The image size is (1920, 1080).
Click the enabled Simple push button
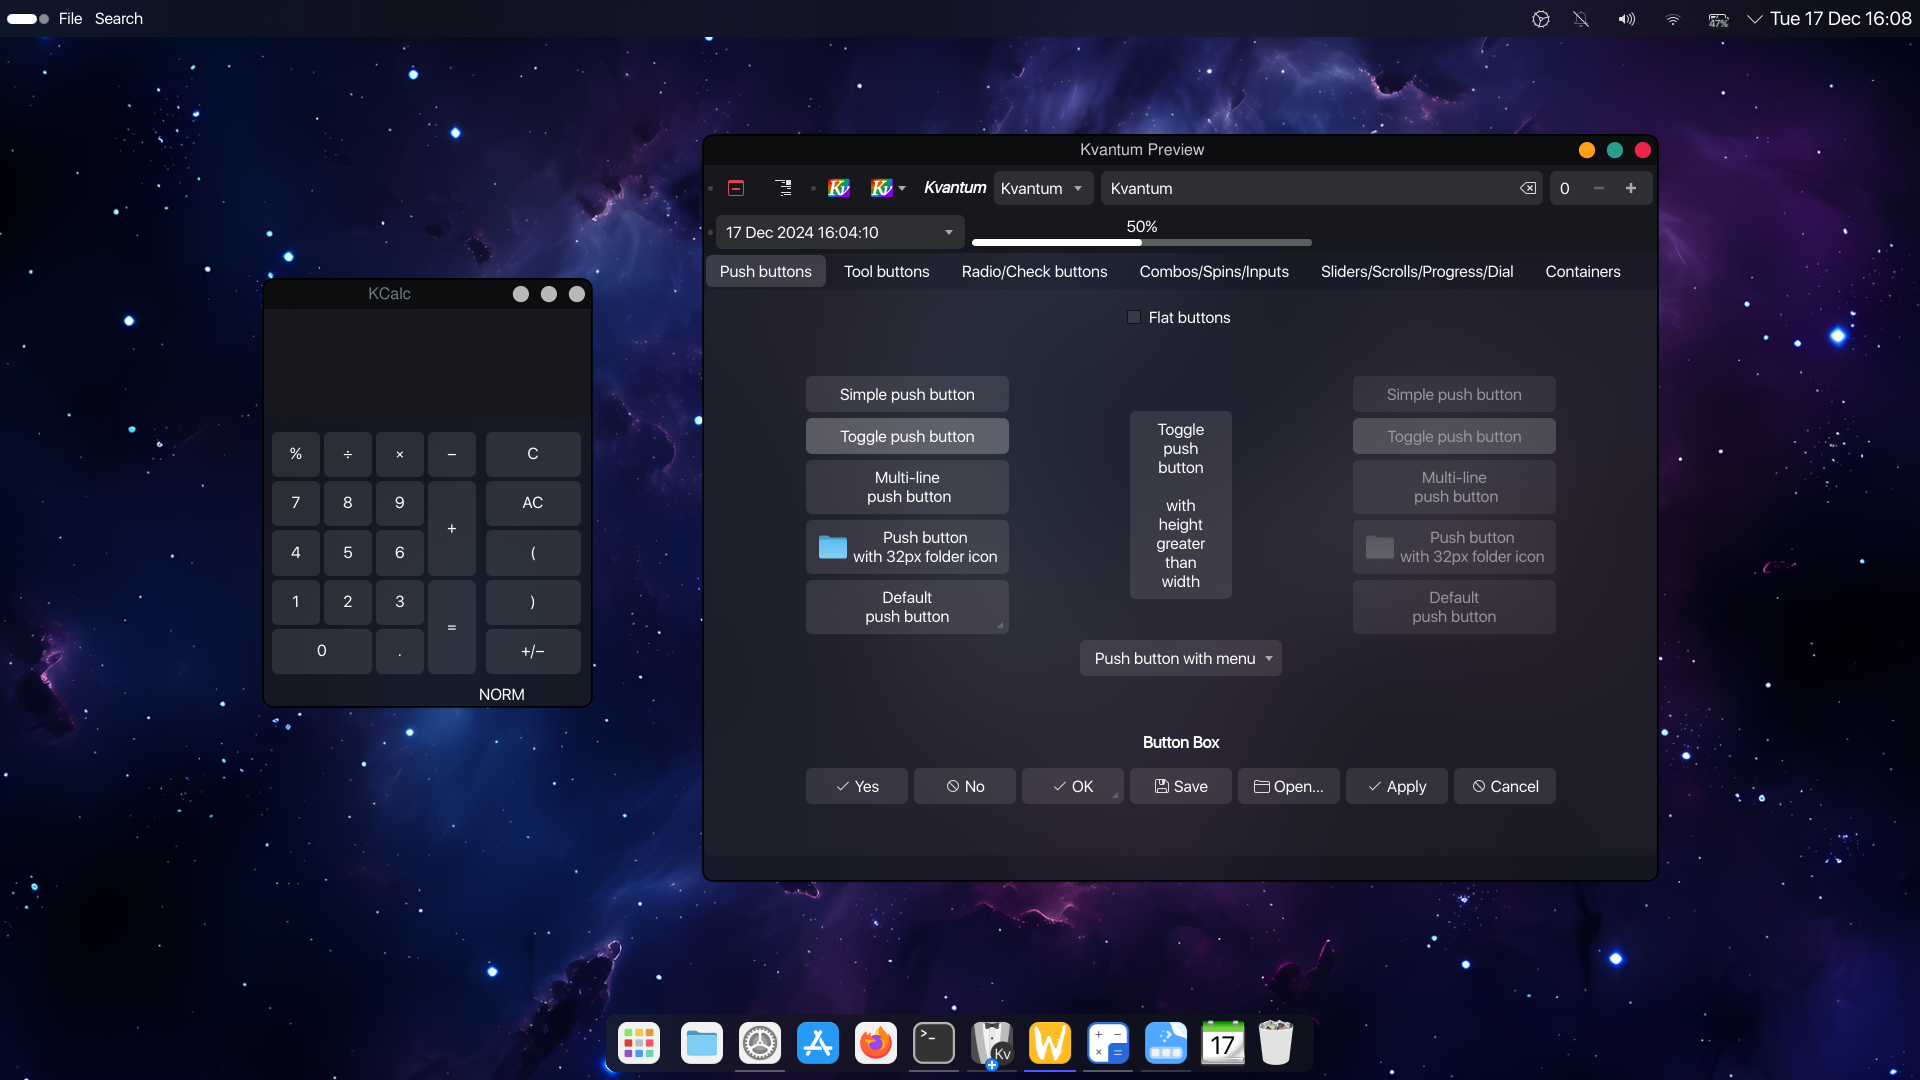(x=907, y=394)
